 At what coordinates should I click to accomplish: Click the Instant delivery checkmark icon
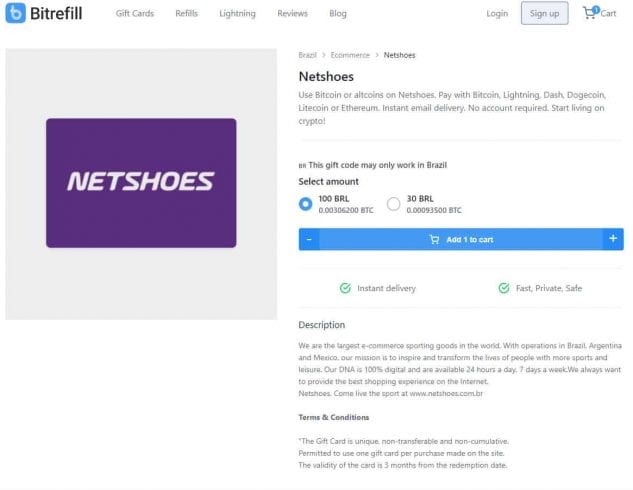pyautogui.click(x=345, y=288)
